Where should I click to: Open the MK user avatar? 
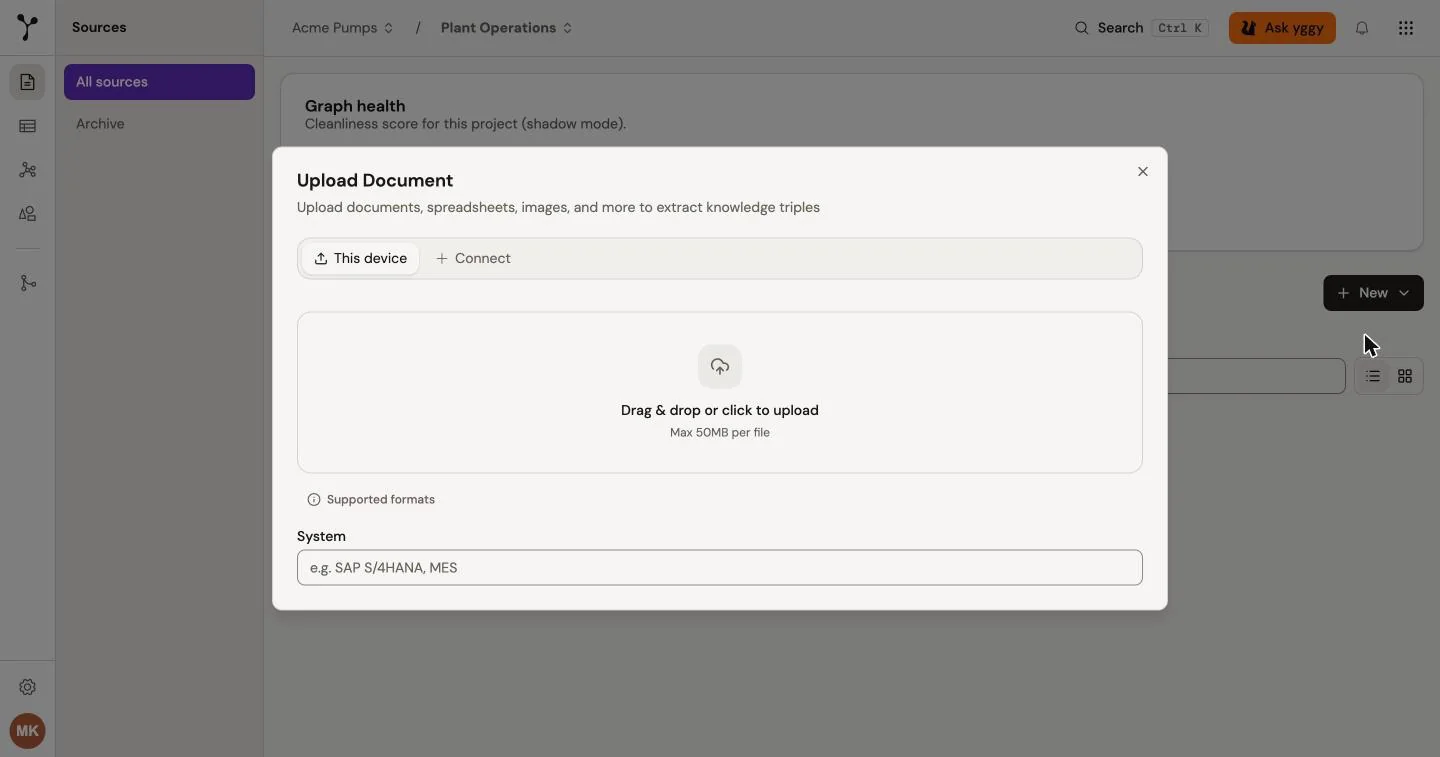[28, 731]
